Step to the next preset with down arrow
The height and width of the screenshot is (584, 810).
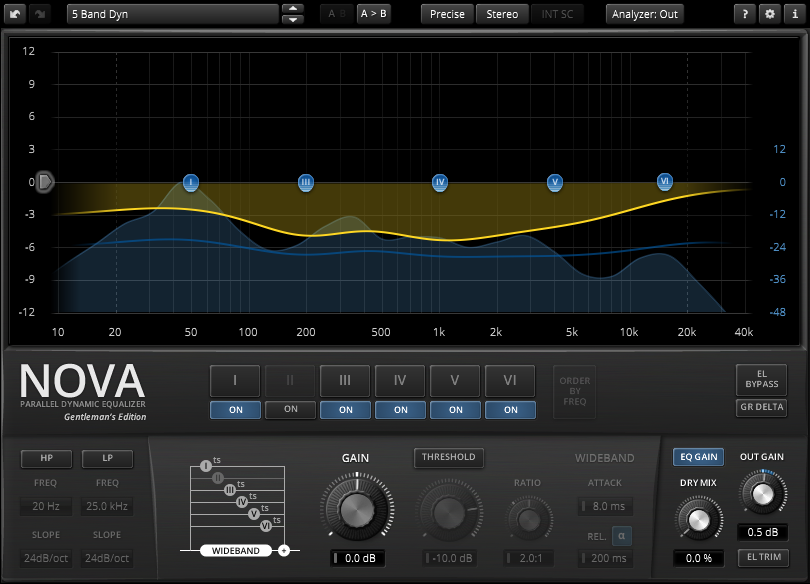(x=293, y=20)
